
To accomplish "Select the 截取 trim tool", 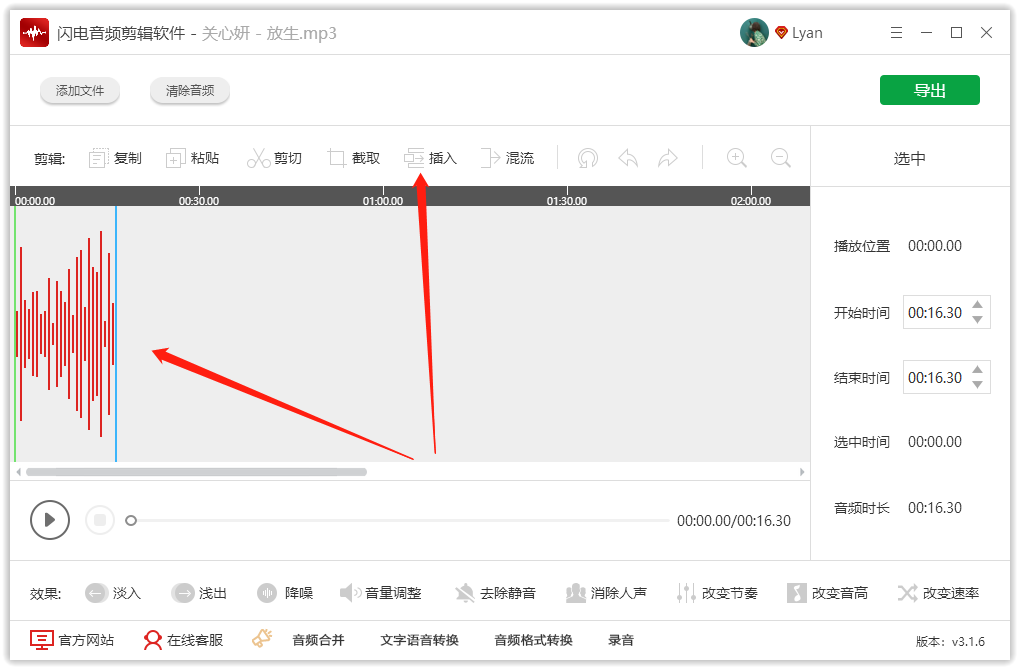I will point(355,157).
